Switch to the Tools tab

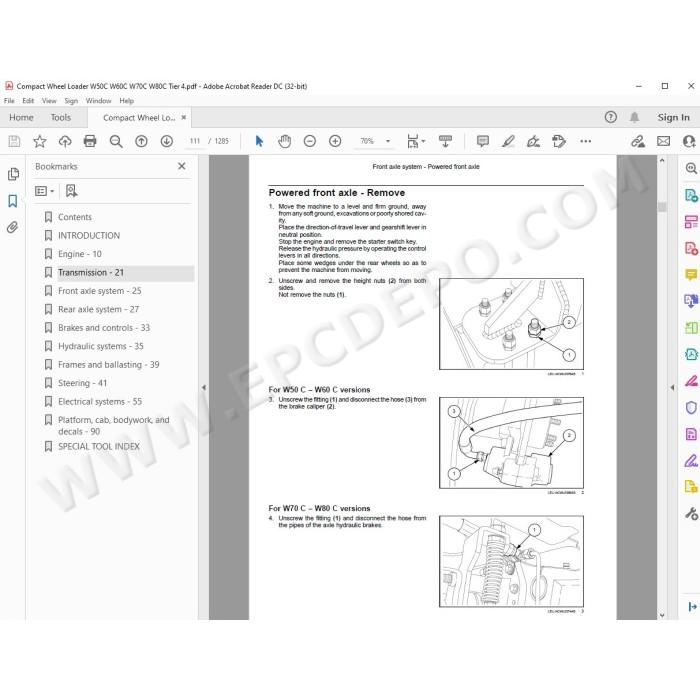click(61, 117)
